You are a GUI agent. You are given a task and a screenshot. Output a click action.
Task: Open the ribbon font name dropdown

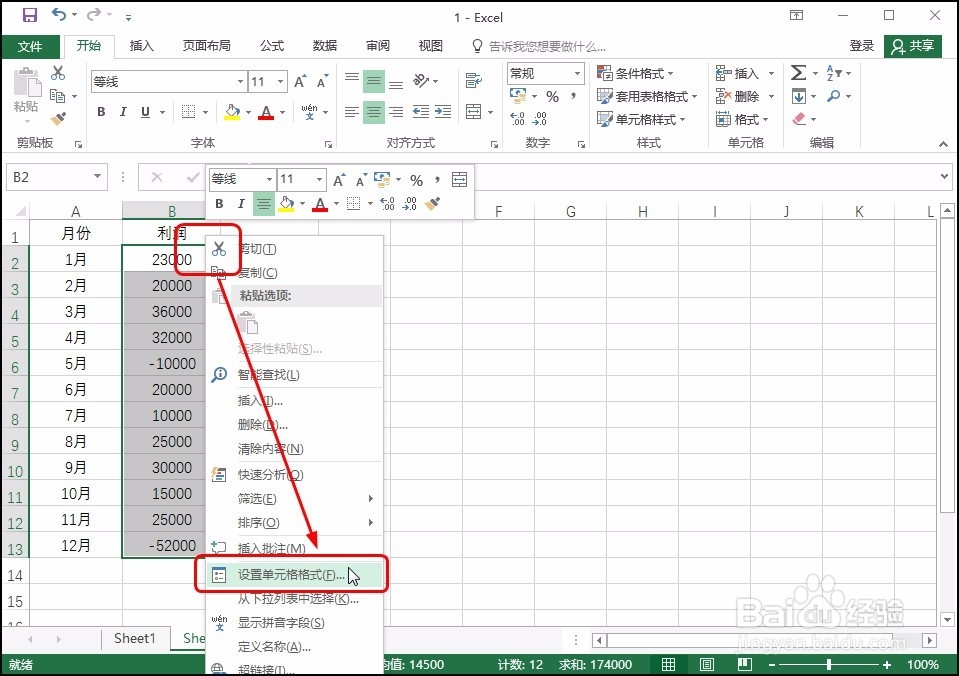point(240,81)
